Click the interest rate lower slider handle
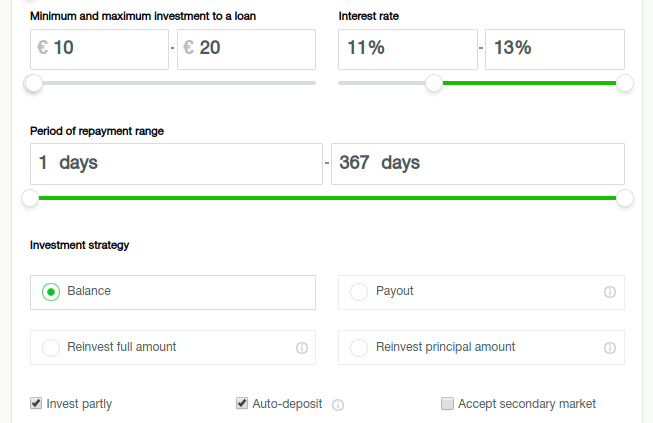The width and height of the screenshot is (653, 423). click(434, 83)
